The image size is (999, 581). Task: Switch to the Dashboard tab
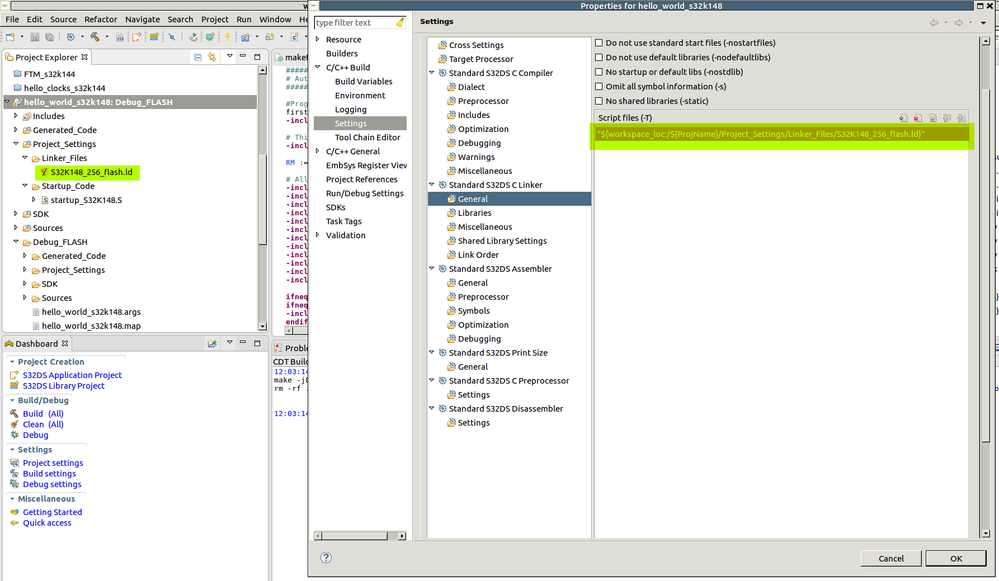(36, 344)
